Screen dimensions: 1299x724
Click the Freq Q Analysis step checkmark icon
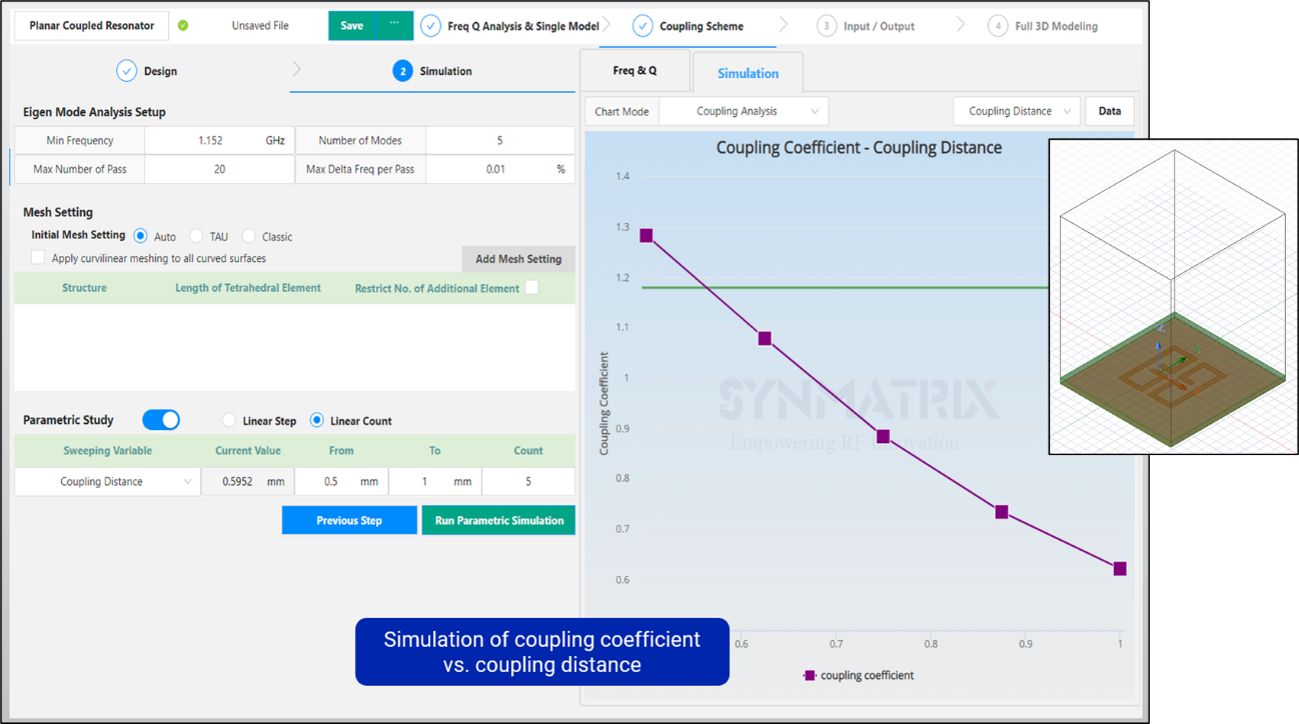coord(430,26)
